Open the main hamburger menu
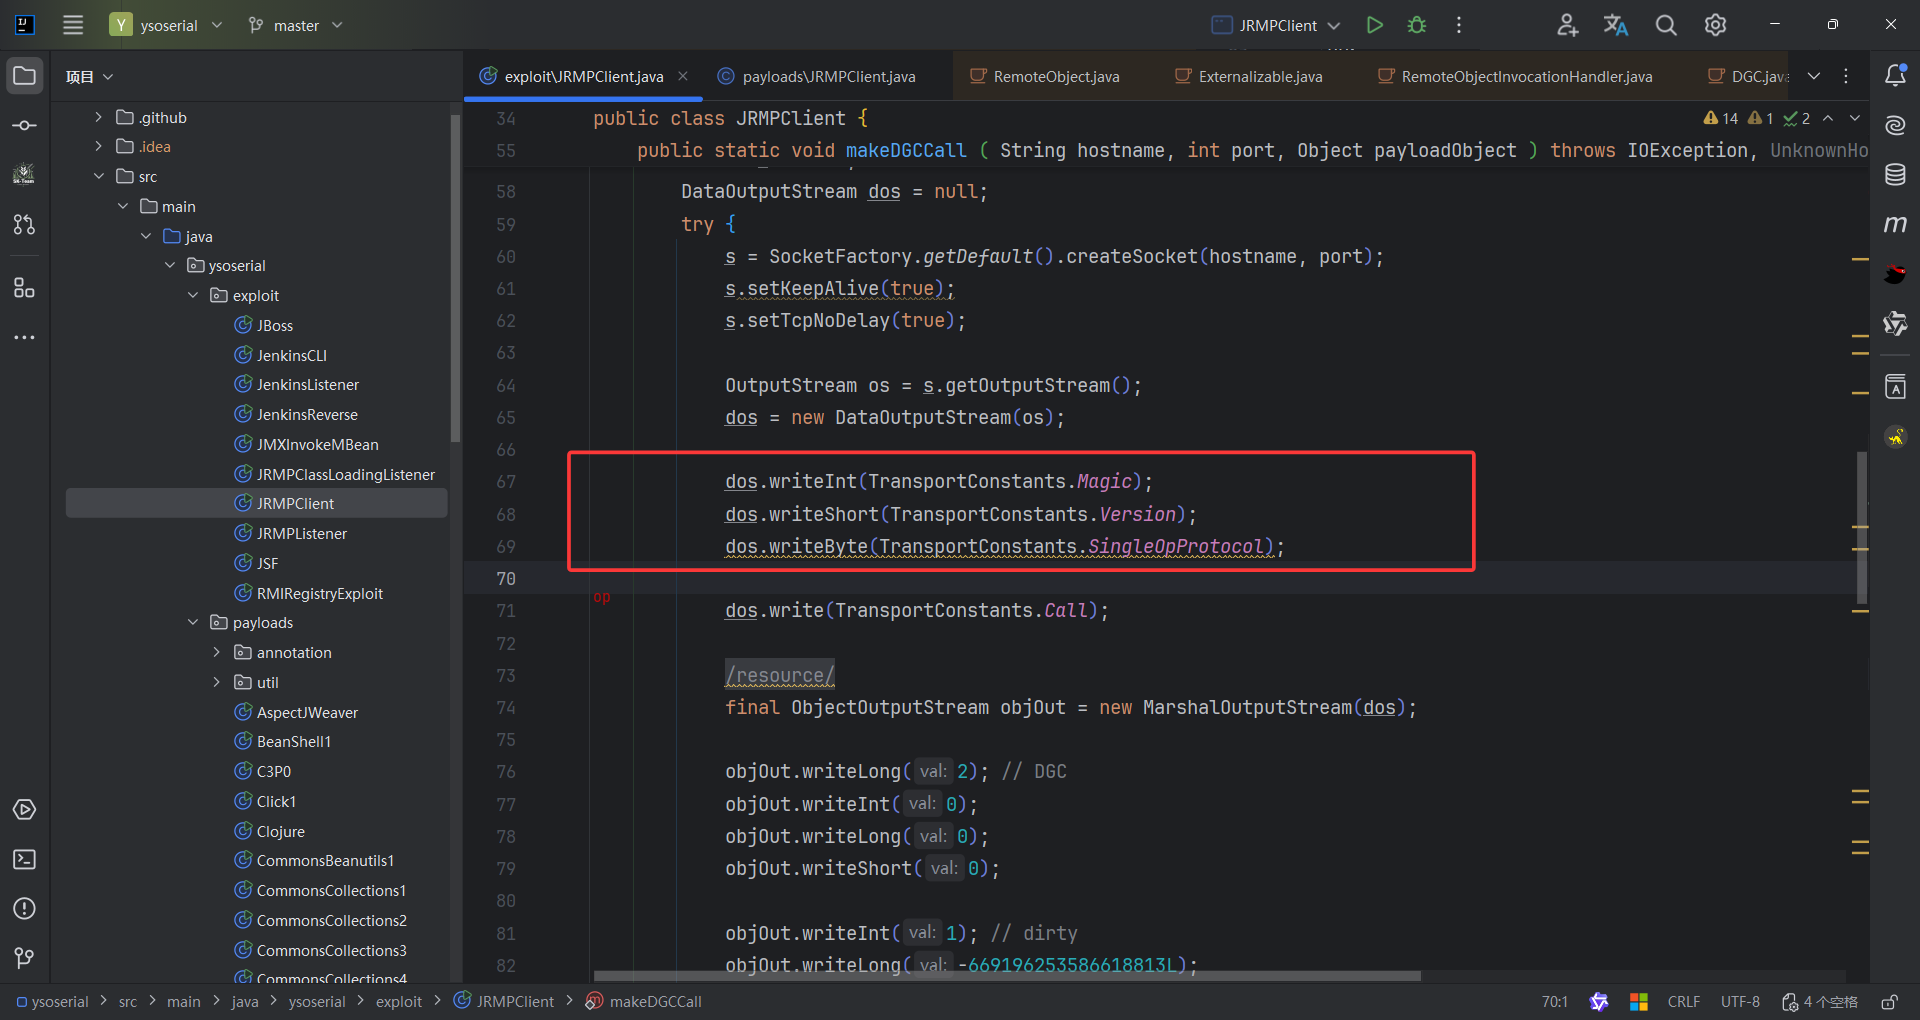Screen dimensions: 1920x1020 pyautogui.click(x=73, y=25)
